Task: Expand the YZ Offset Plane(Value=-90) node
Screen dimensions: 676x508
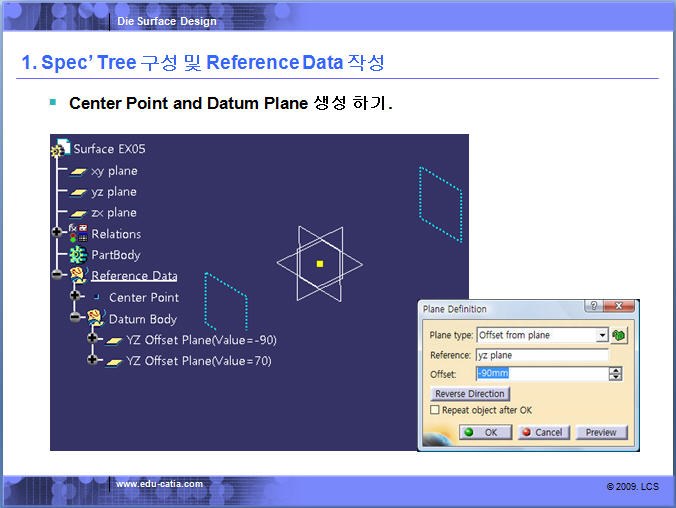Action: pos(92,339)
